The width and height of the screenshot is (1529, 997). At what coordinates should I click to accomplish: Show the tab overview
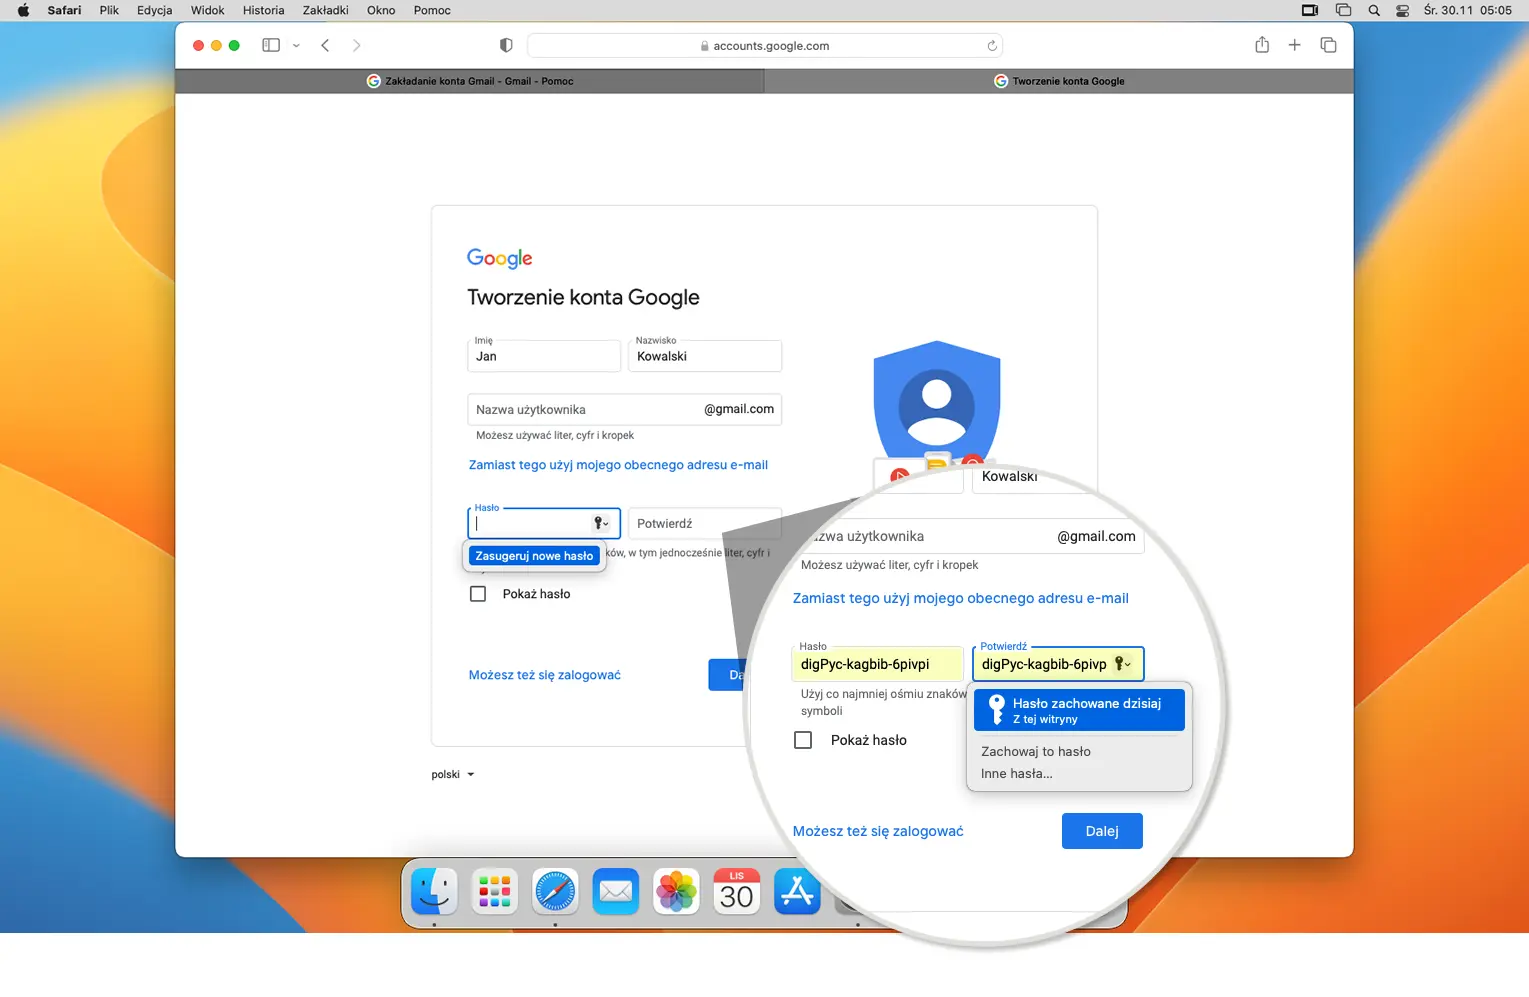(1328, 45)
